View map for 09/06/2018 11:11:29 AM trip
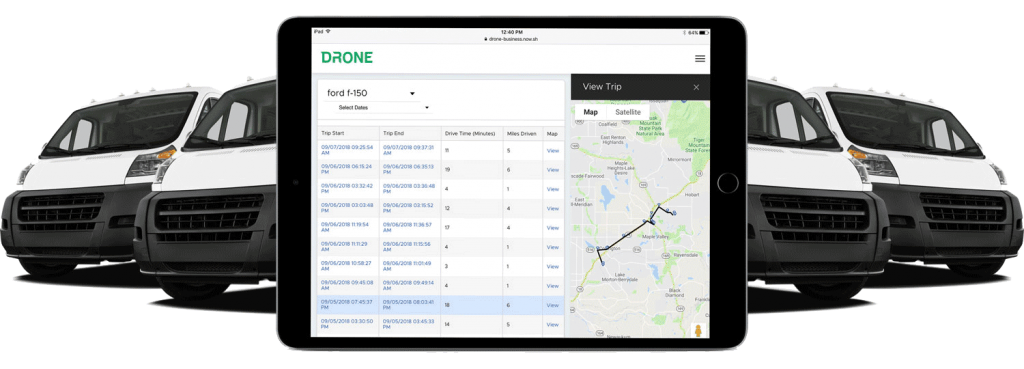 pos(552,247)
